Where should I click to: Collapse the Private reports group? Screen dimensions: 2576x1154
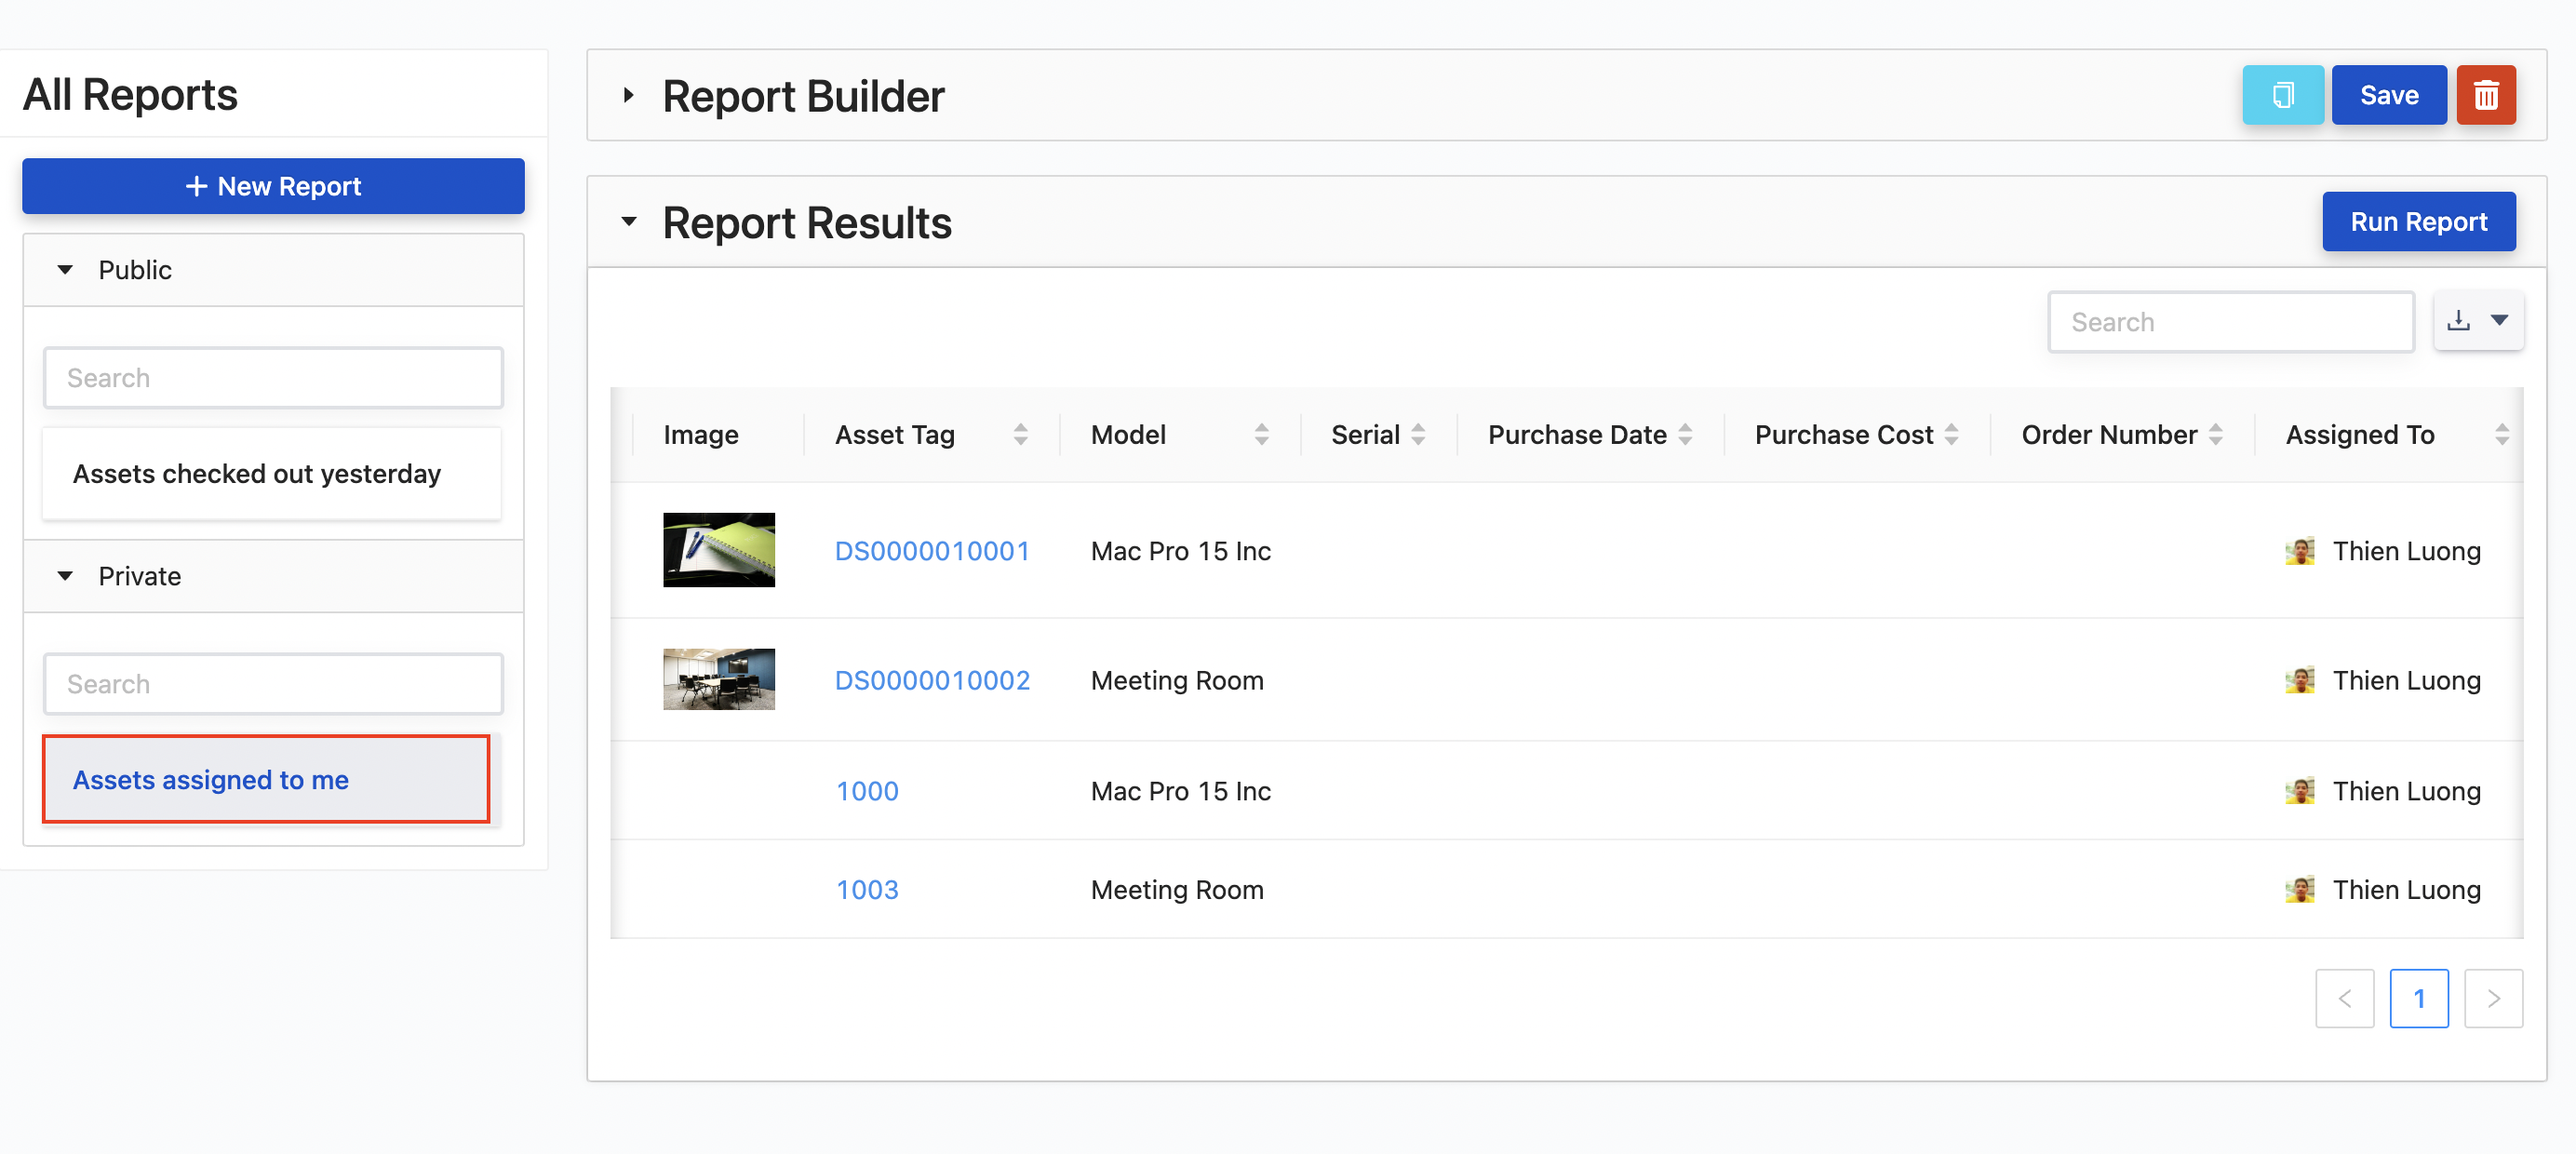66,576
